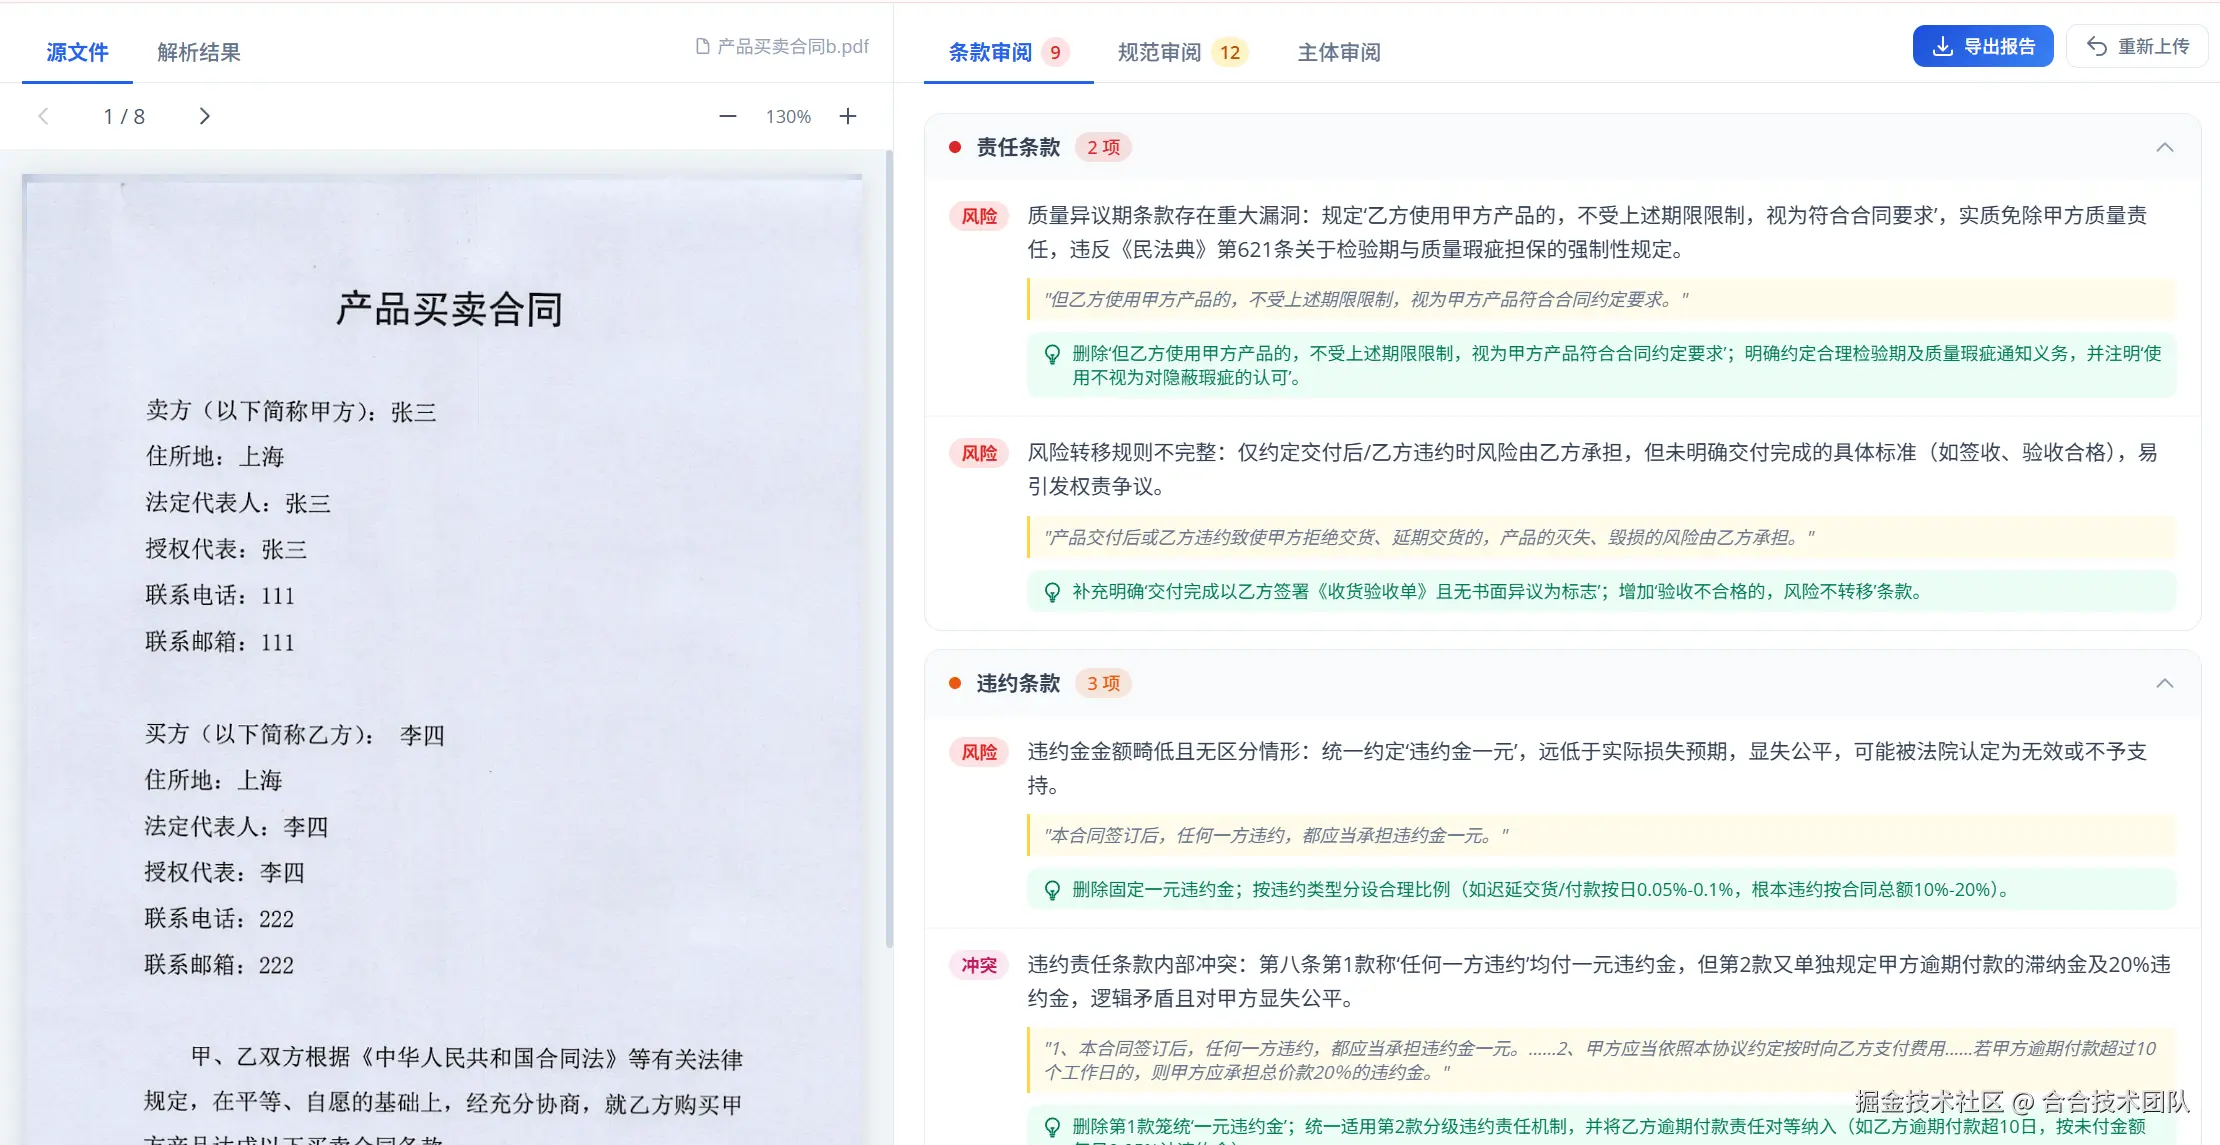The image size is (2220, 1145).
Task: Zoom in on the PDF preview
Action: (847, 116)
